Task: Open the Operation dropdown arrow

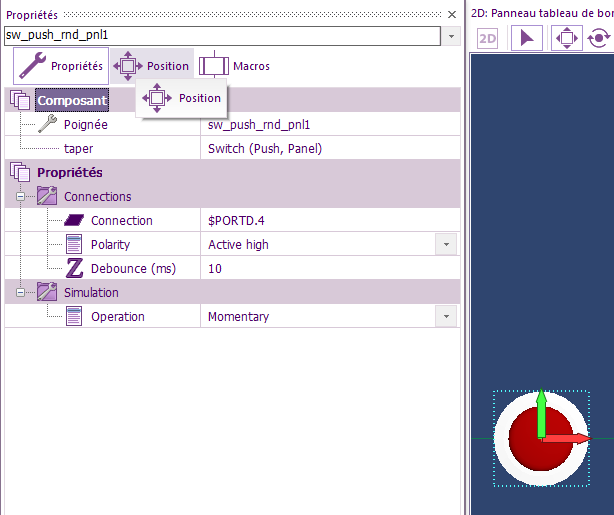Action: pyautogui.click(x=446, y=316)
